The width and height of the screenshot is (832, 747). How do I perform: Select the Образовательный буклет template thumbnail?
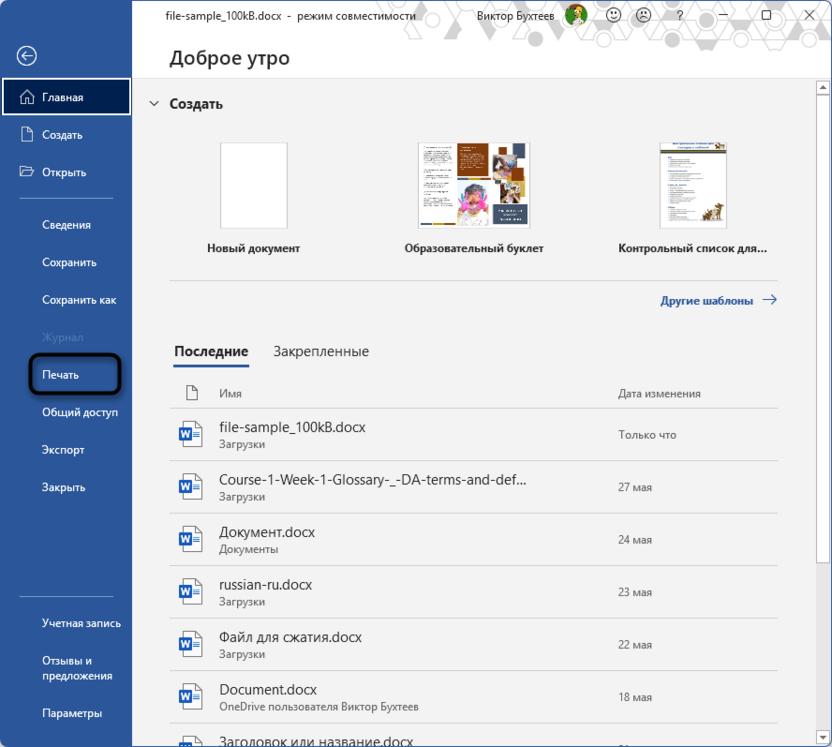pyautogui.click(x=474, y=185)
